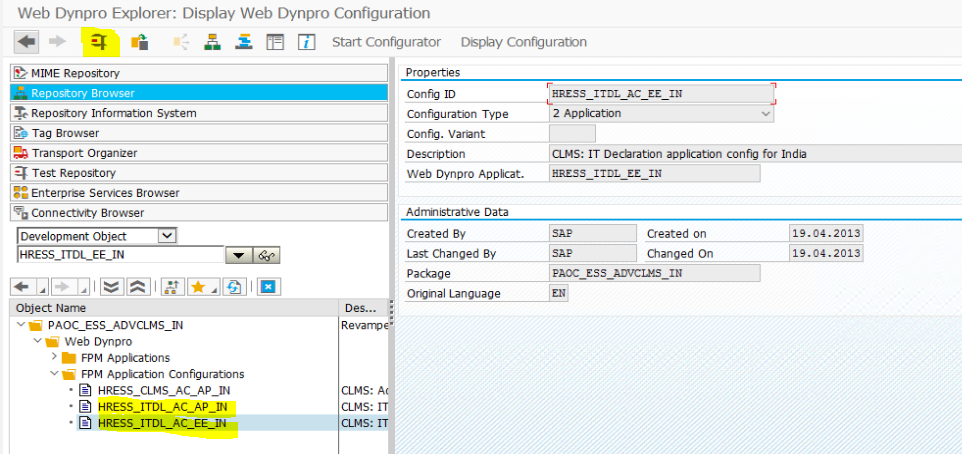Switch to the MIME Repository browser
Screen dimensions: 962x454
(75, 73)
